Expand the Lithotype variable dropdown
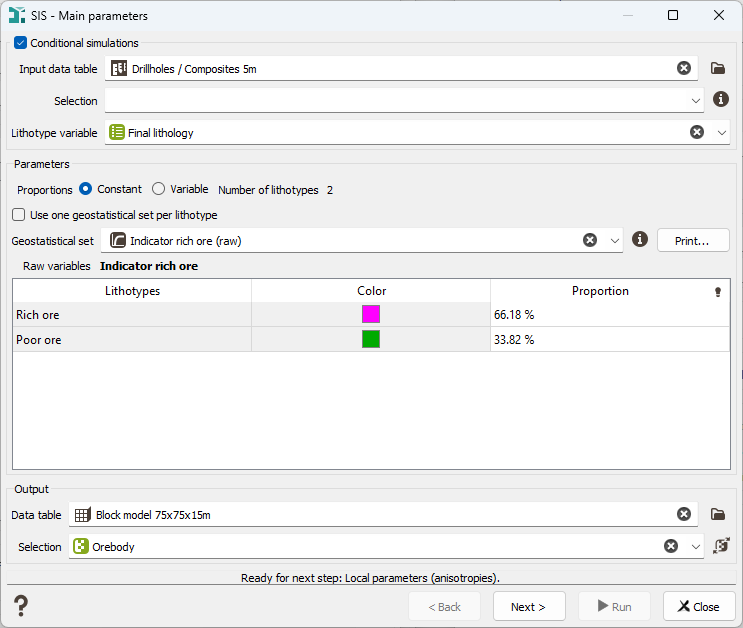This screenshot has height=628, width=743. [722, 132]
